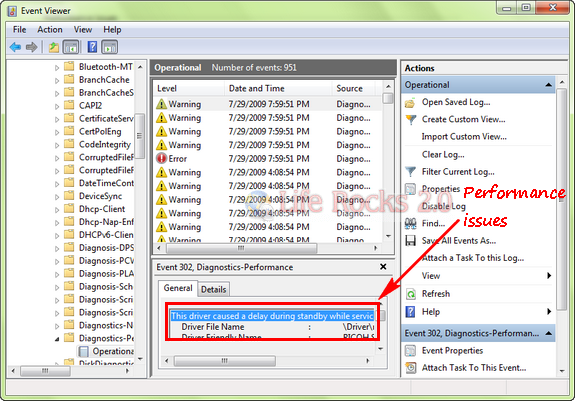Close the Event 302 preview pane
This screenshot has width=575, height=401.
383,267
